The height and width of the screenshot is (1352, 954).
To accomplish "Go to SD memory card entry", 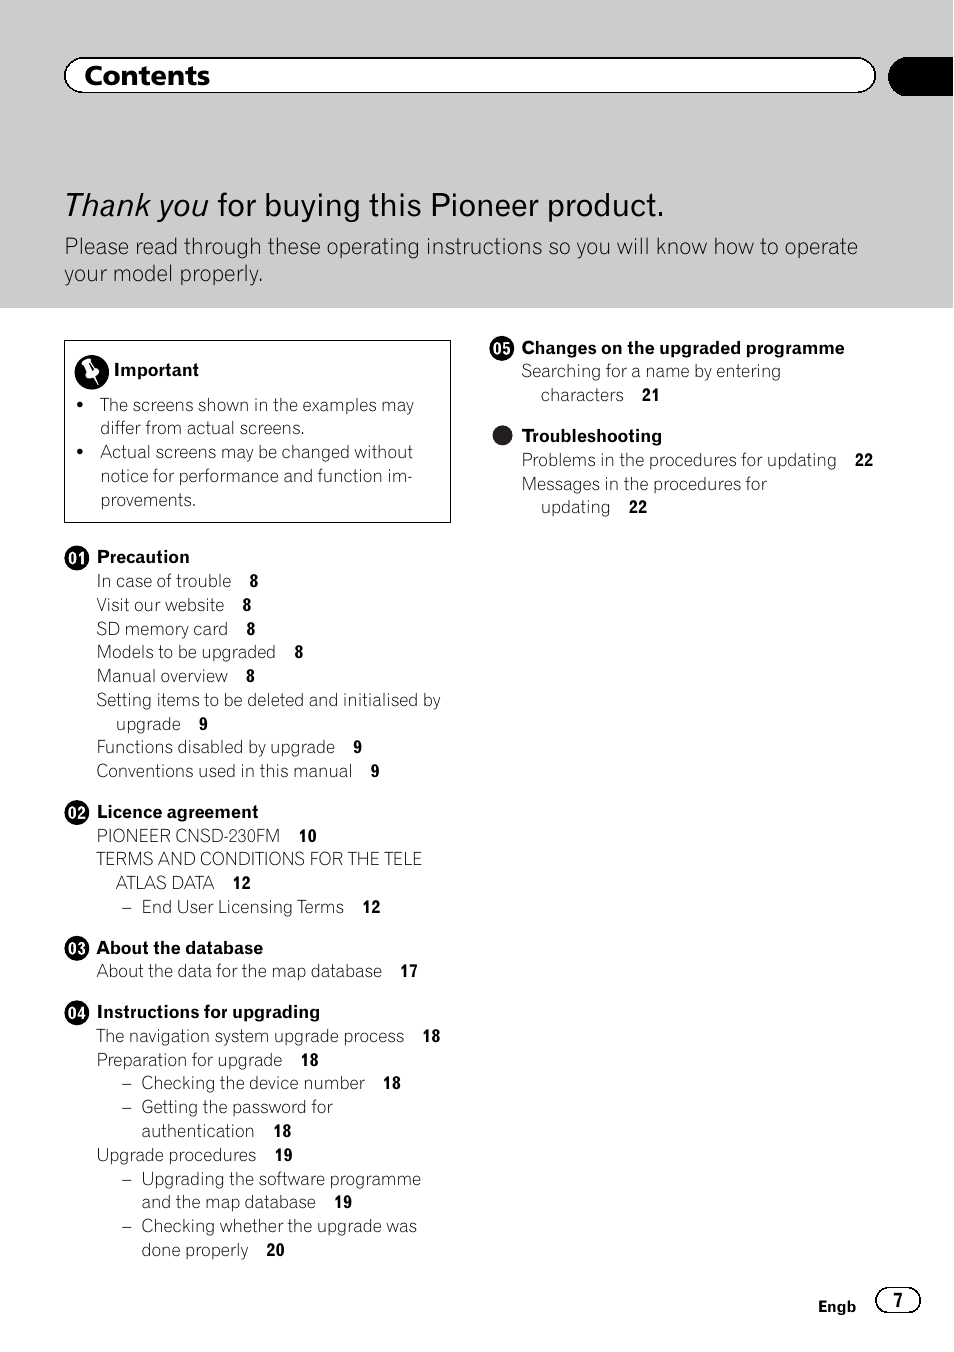I will [162, 630].
